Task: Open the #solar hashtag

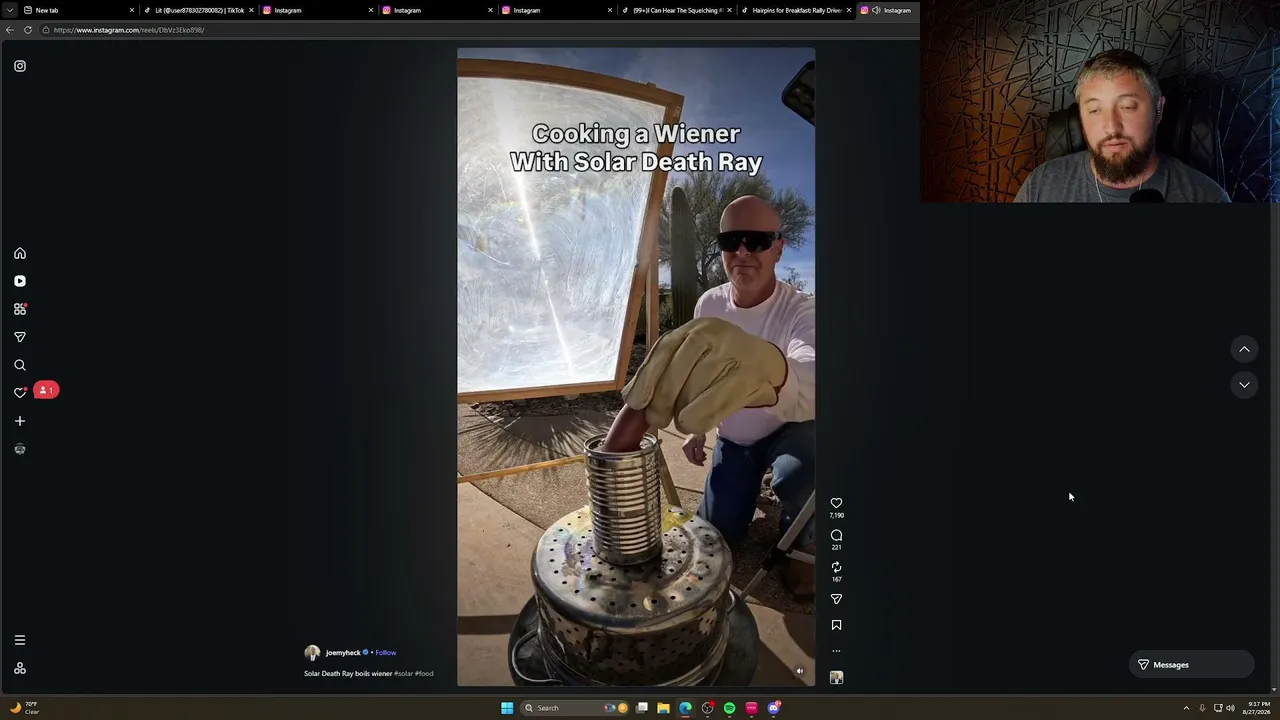Action: coord(403,674)
